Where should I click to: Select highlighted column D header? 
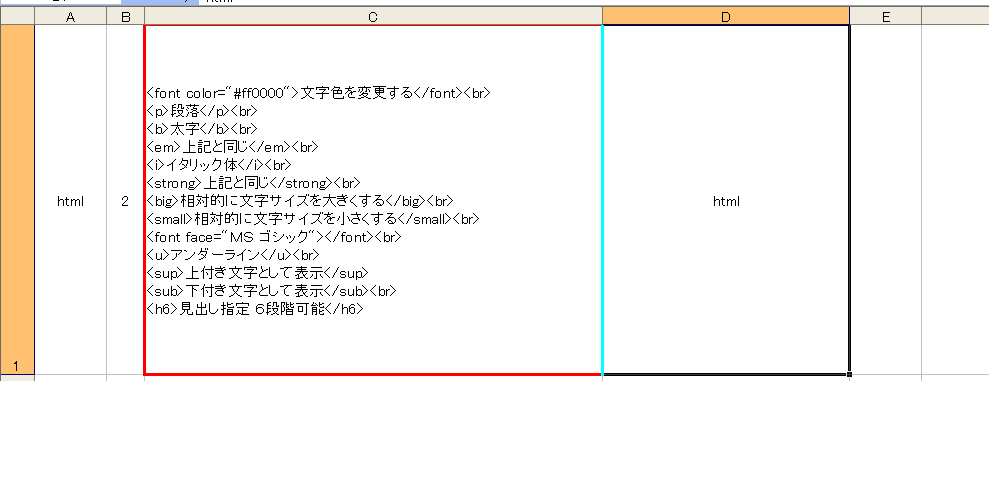click(x=726, y=16)
